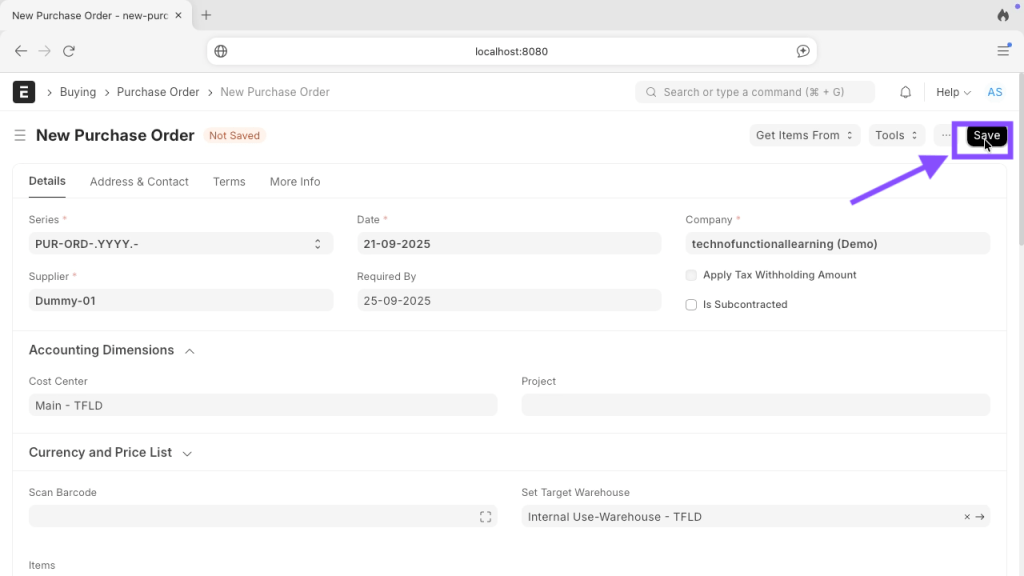Image resolution: width=1024 pixels, height=576 pixels.
Task: Clear the Set Target Warehouse value
Action: (967, 517)
